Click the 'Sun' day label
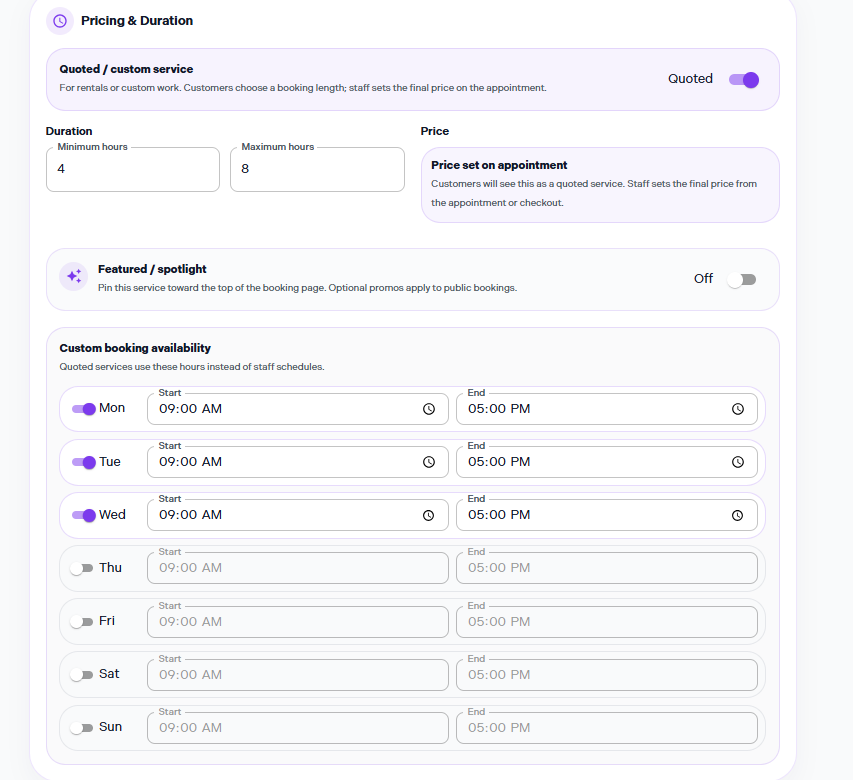The width and height of the screenshot is (853, 780). click(110, 727)
